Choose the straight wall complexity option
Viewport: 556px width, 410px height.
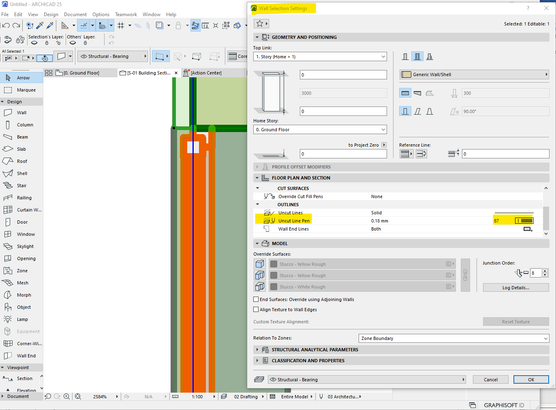tap(405, 111)
